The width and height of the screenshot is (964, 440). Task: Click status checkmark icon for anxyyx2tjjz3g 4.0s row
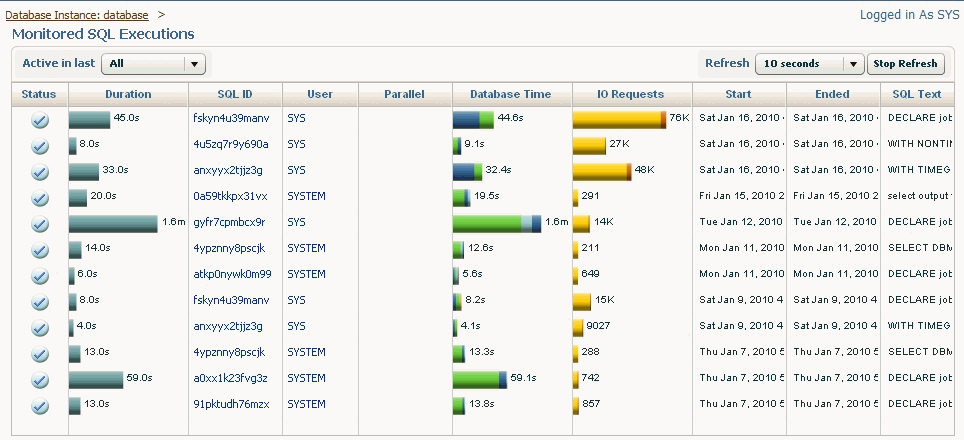[x=40, y=328]
